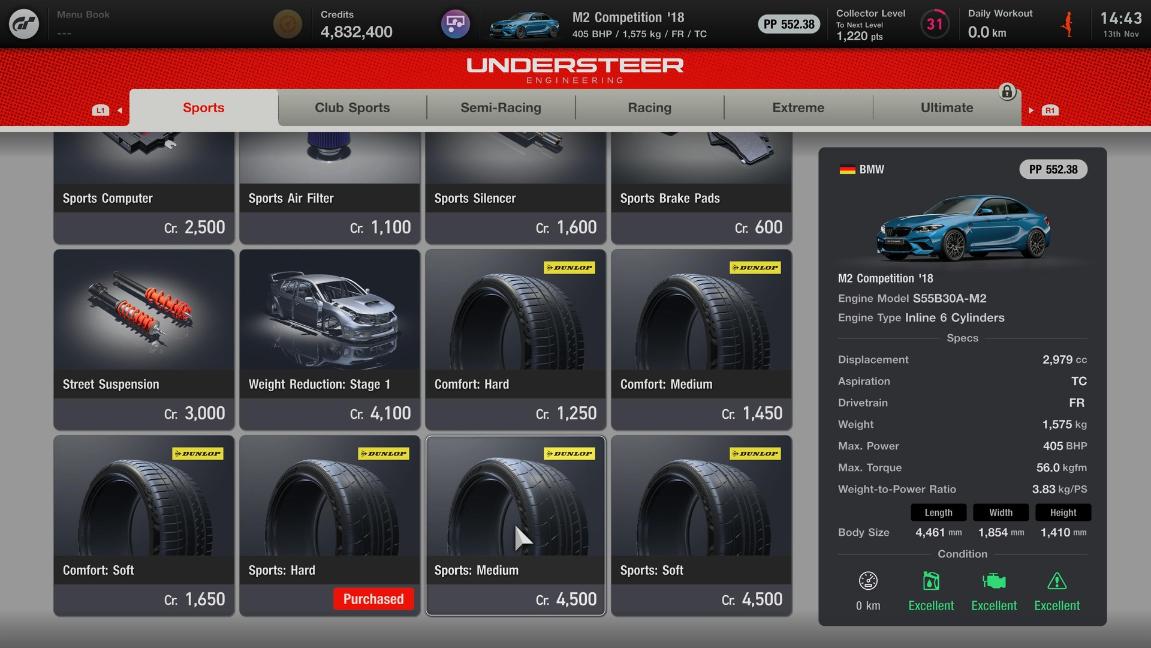Toggle the Width body size measurement

[x=1000, y=512]
